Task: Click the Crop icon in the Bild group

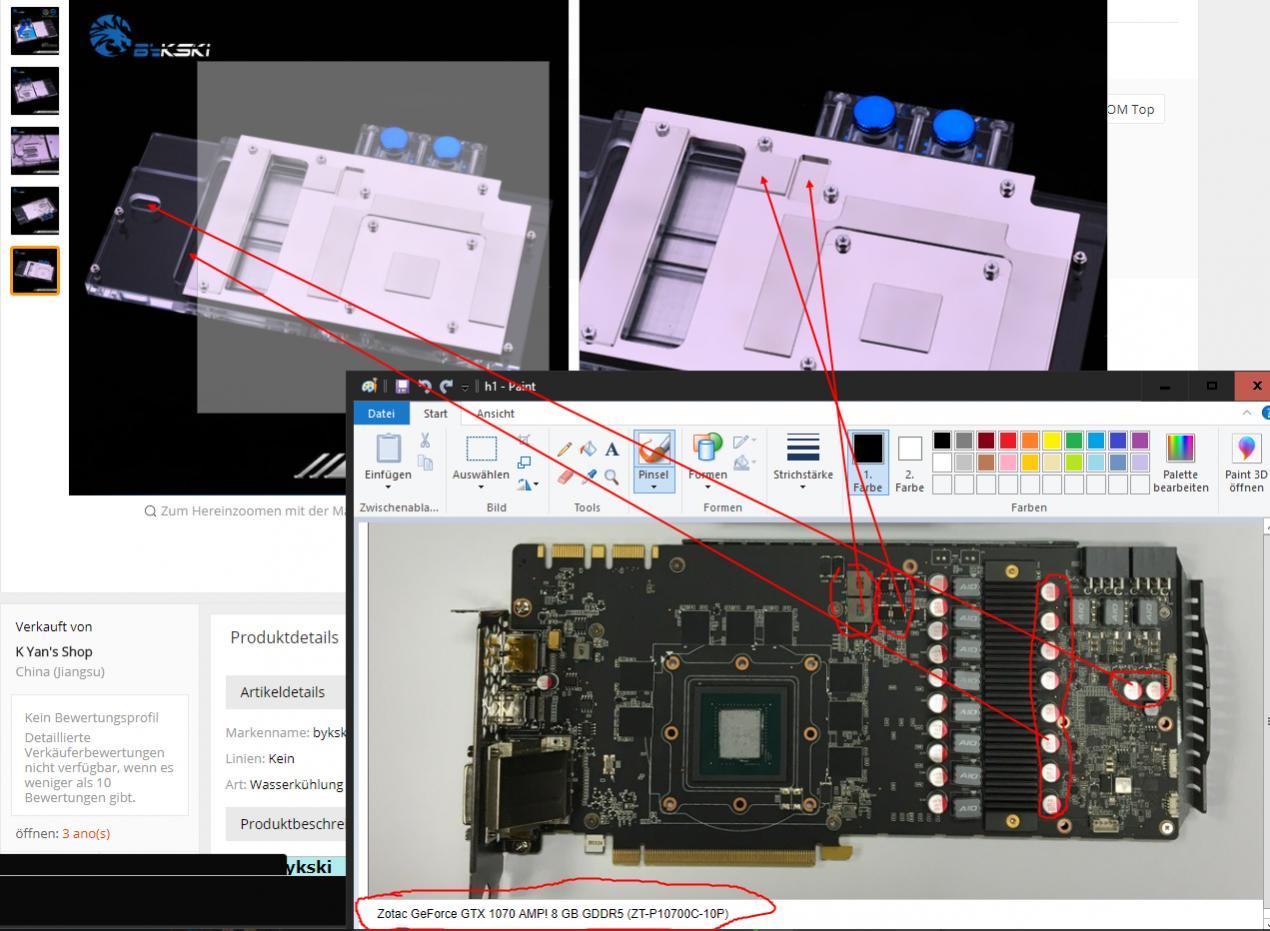Action: tap(524, 440)
